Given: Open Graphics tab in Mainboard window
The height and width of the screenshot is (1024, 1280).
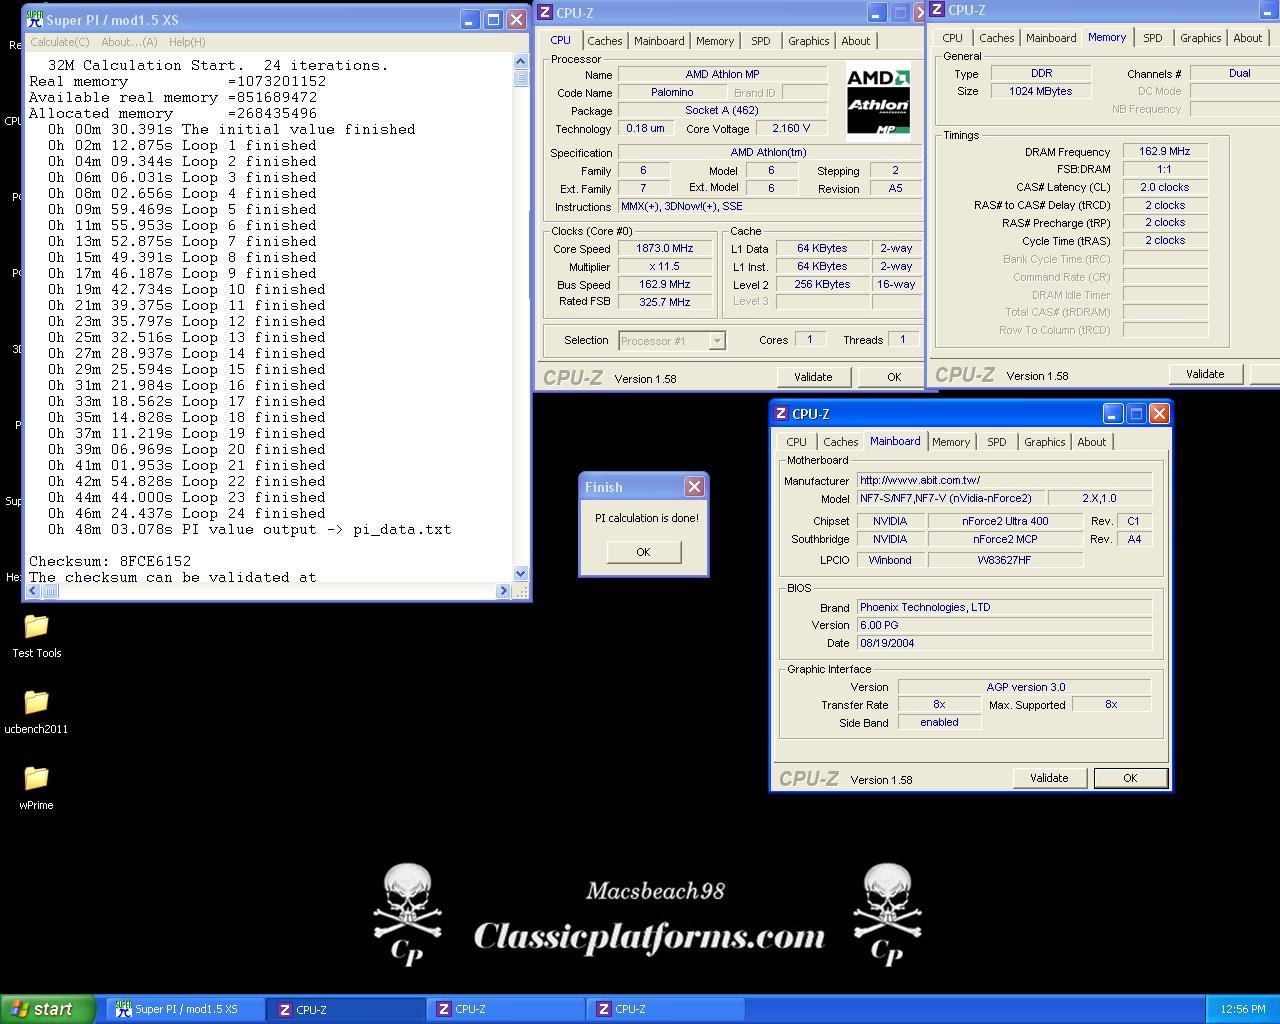Looking at the screenshot, I should click(1044, 442).
